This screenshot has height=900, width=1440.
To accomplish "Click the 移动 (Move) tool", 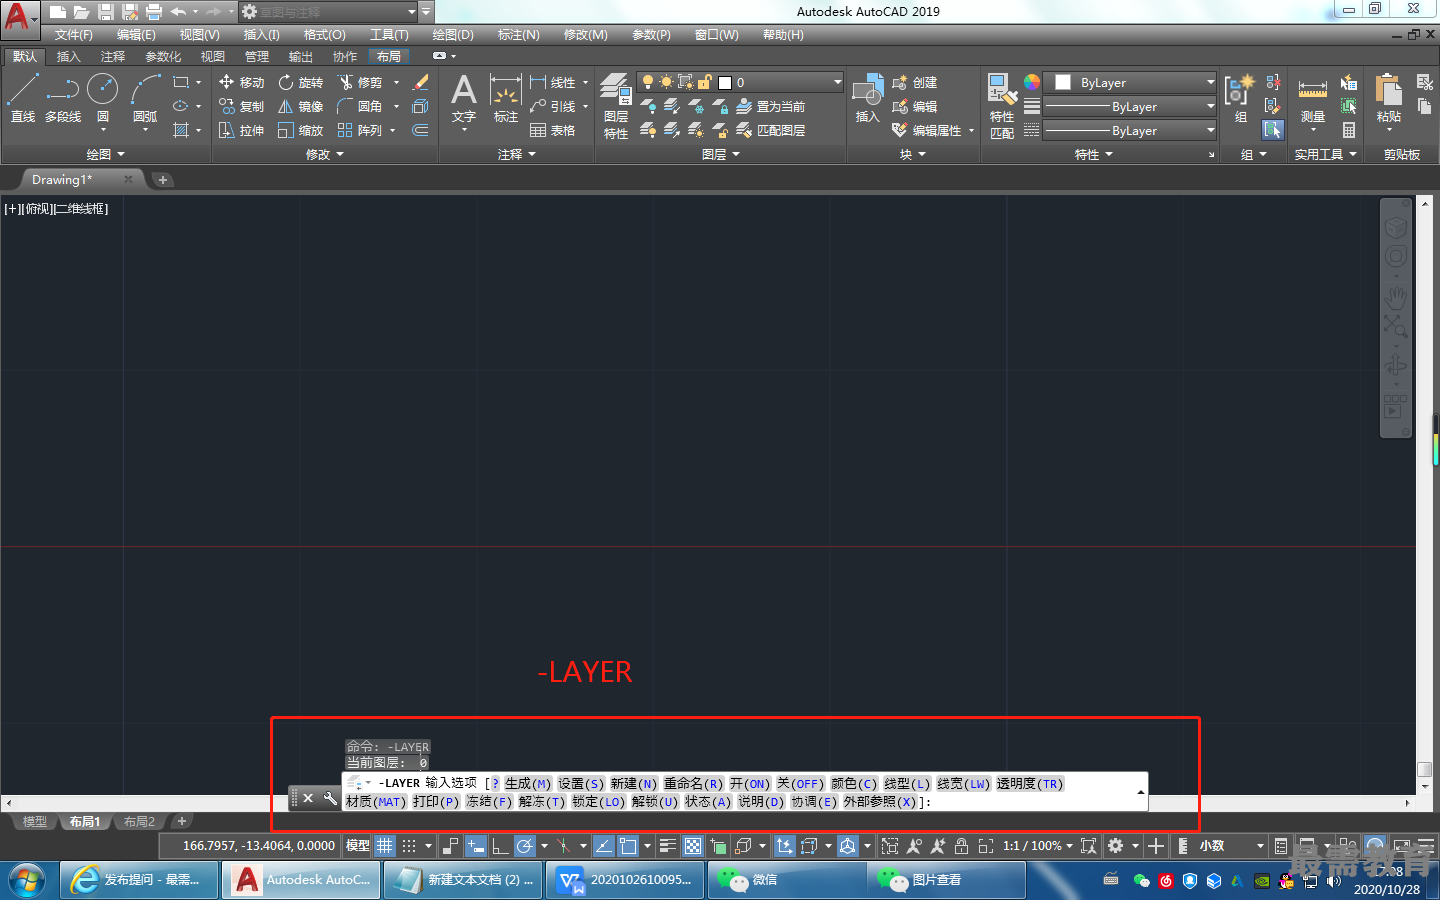I will tap(241, 82).
